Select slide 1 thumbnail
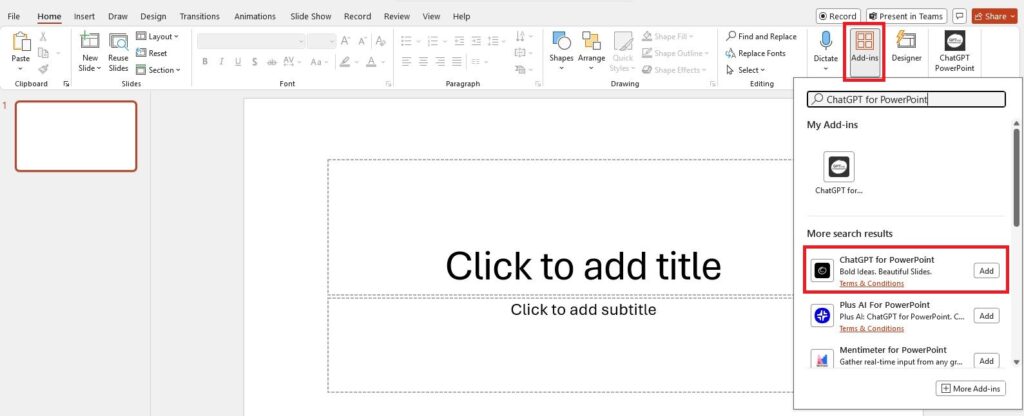The image size is (1024, 416). click(76, 136)
